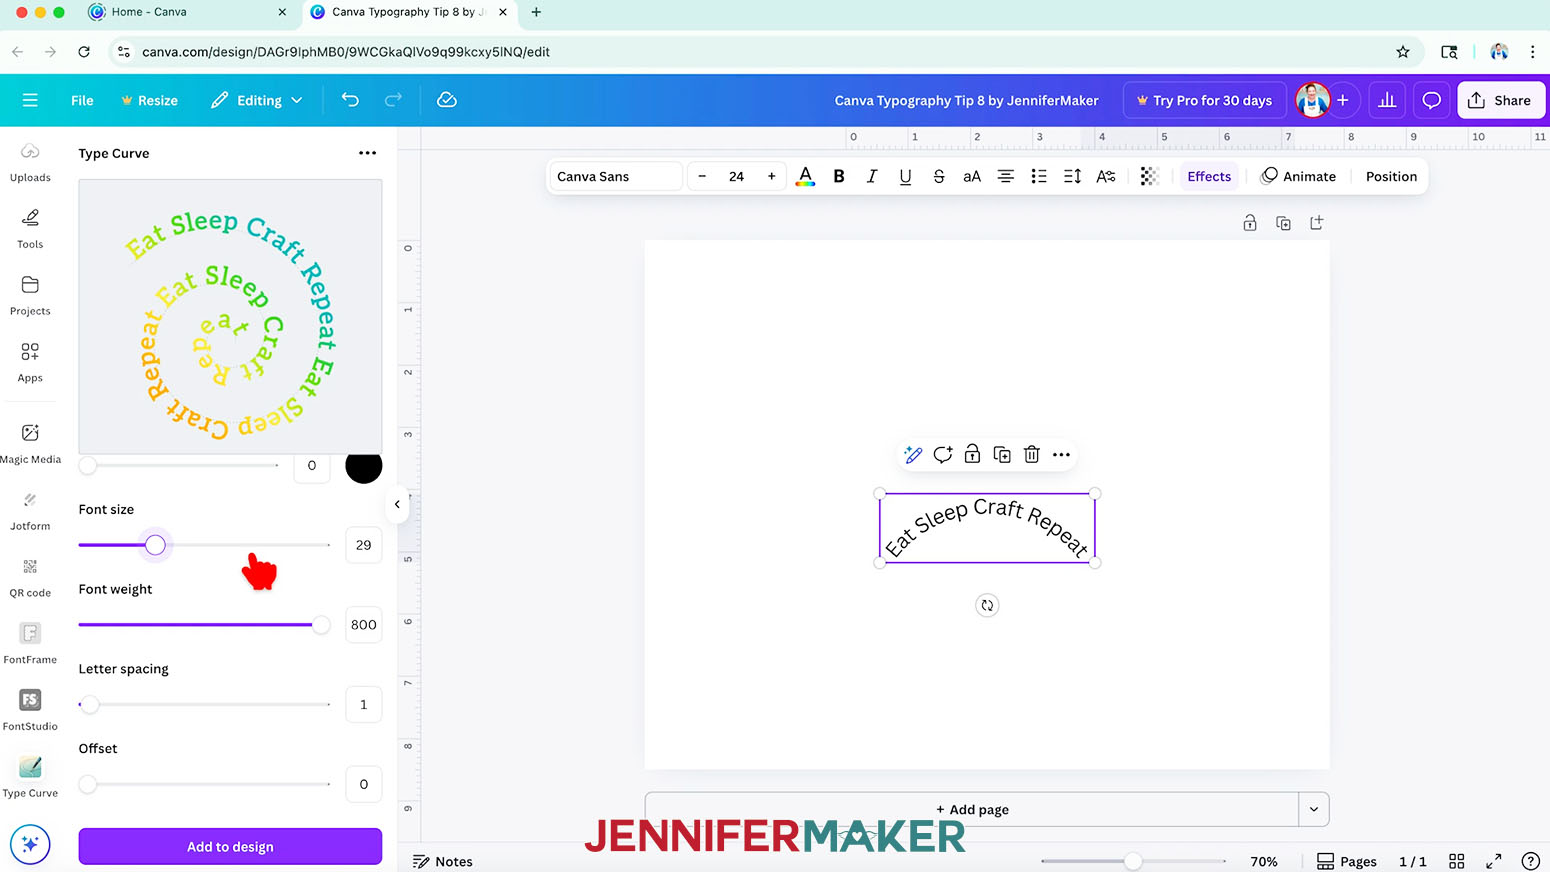Open the Pages view button
This screenshot has width=1550, height=872.
click(1347, 861)
